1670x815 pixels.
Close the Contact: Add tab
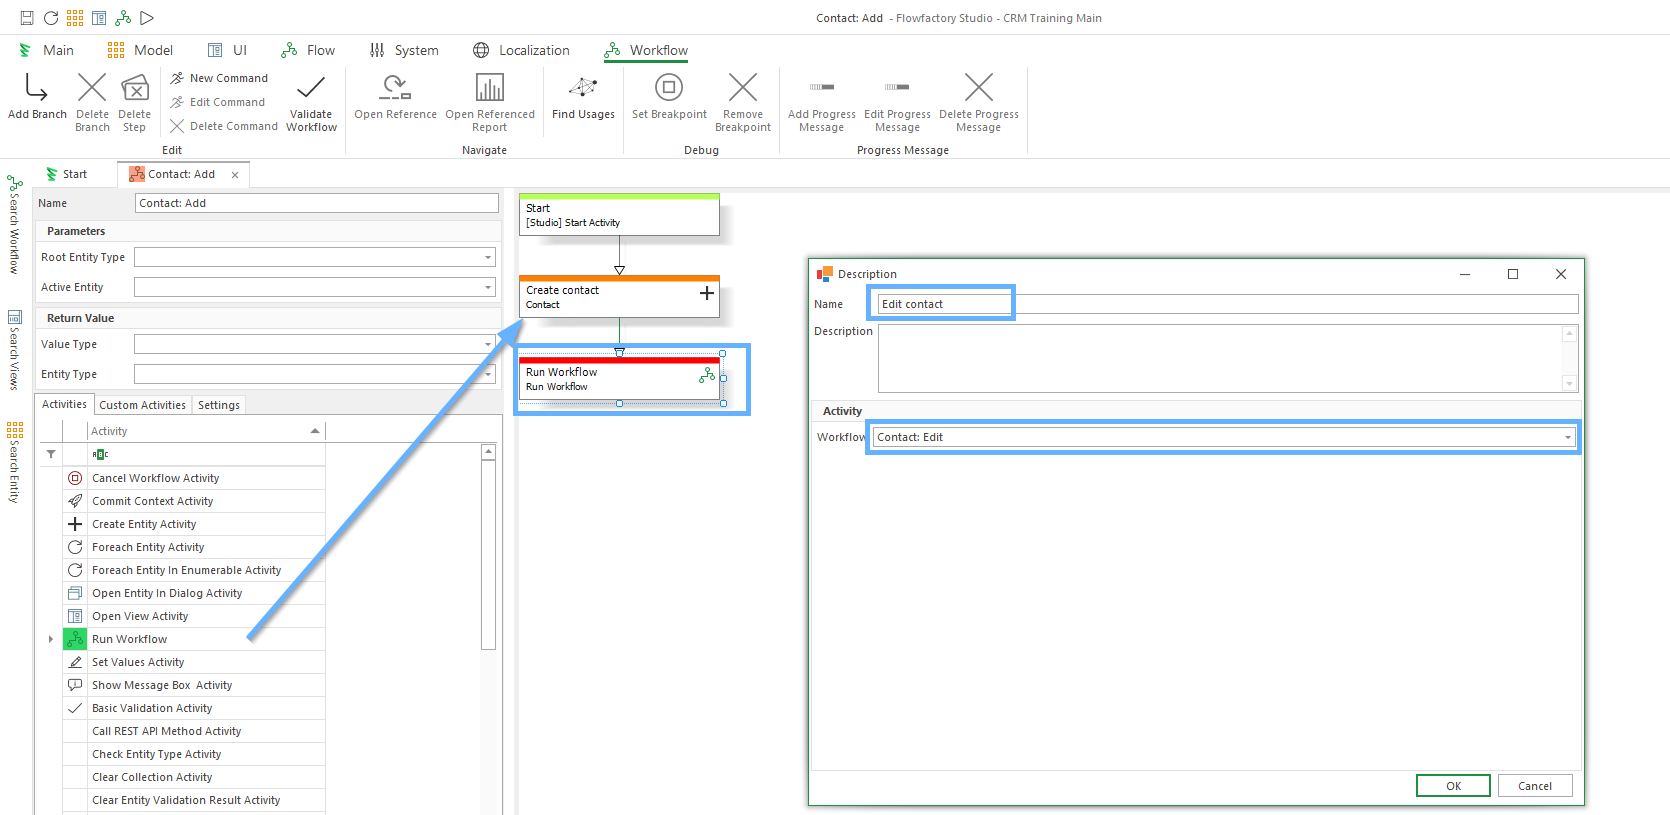point(235,175)
